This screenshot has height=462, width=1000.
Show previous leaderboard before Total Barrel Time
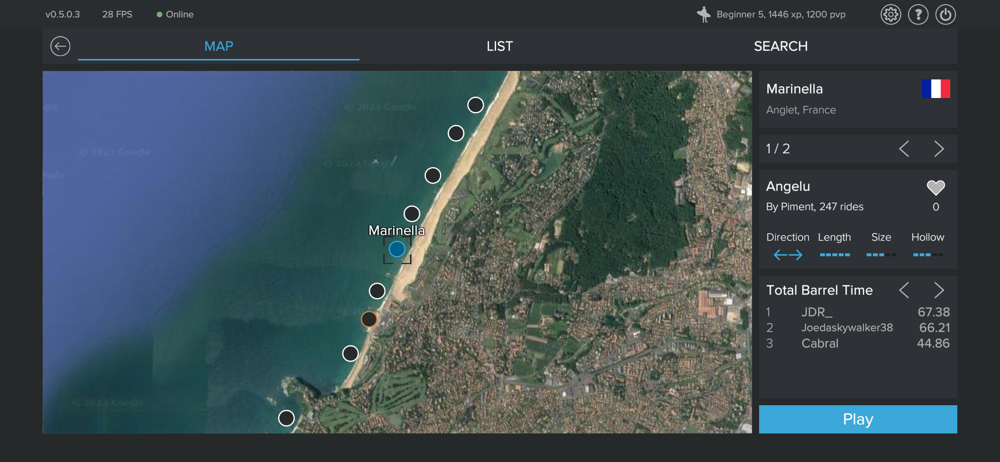pyautogui.click(x=904, y=290)
